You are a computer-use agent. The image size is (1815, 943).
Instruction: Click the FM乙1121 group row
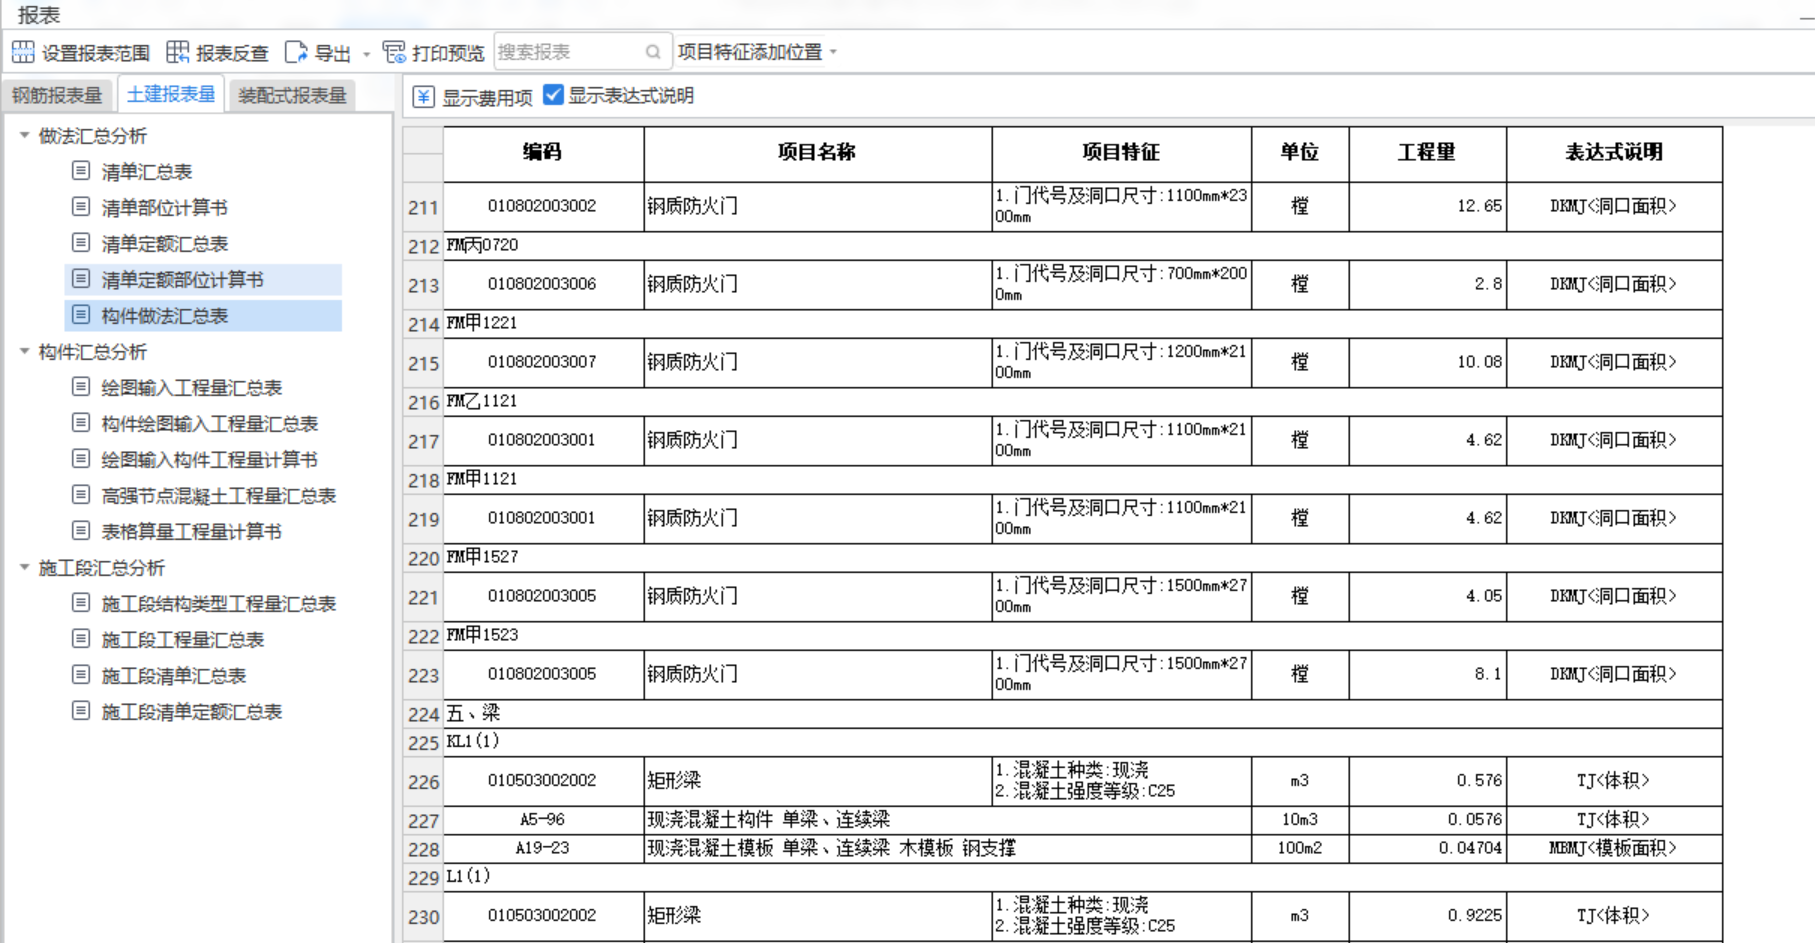[x=1083, y=401]
